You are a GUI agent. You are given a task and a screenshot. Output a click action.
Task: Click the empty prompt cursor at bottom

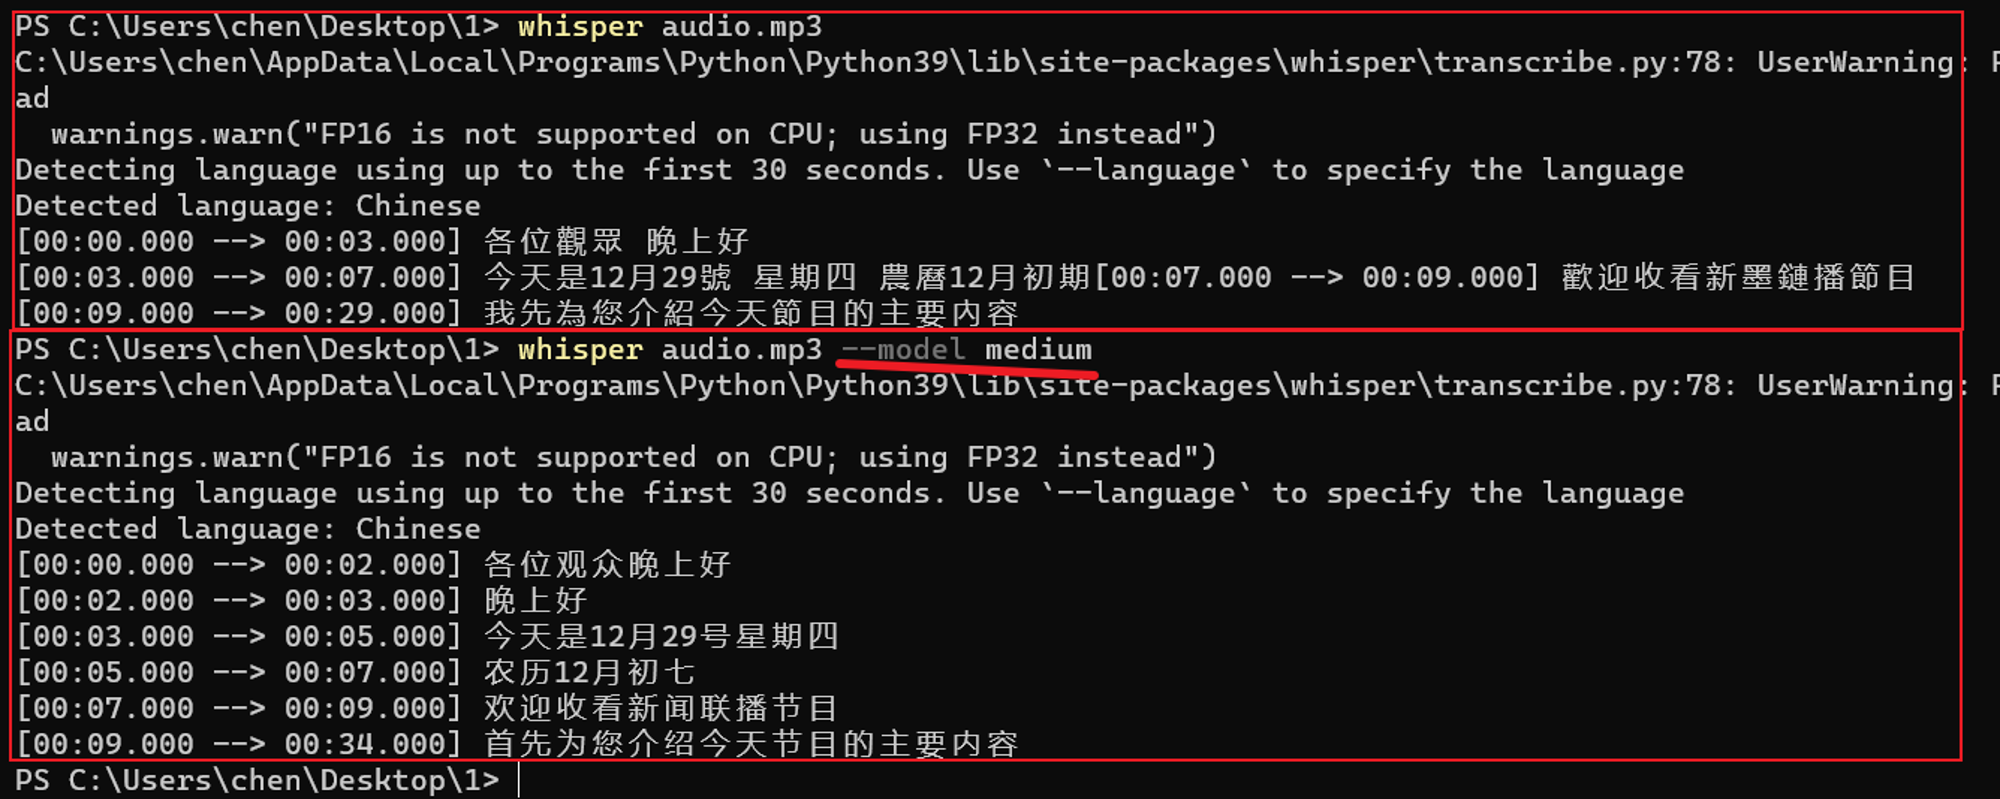pyautogui.click(x=519, y=780)
